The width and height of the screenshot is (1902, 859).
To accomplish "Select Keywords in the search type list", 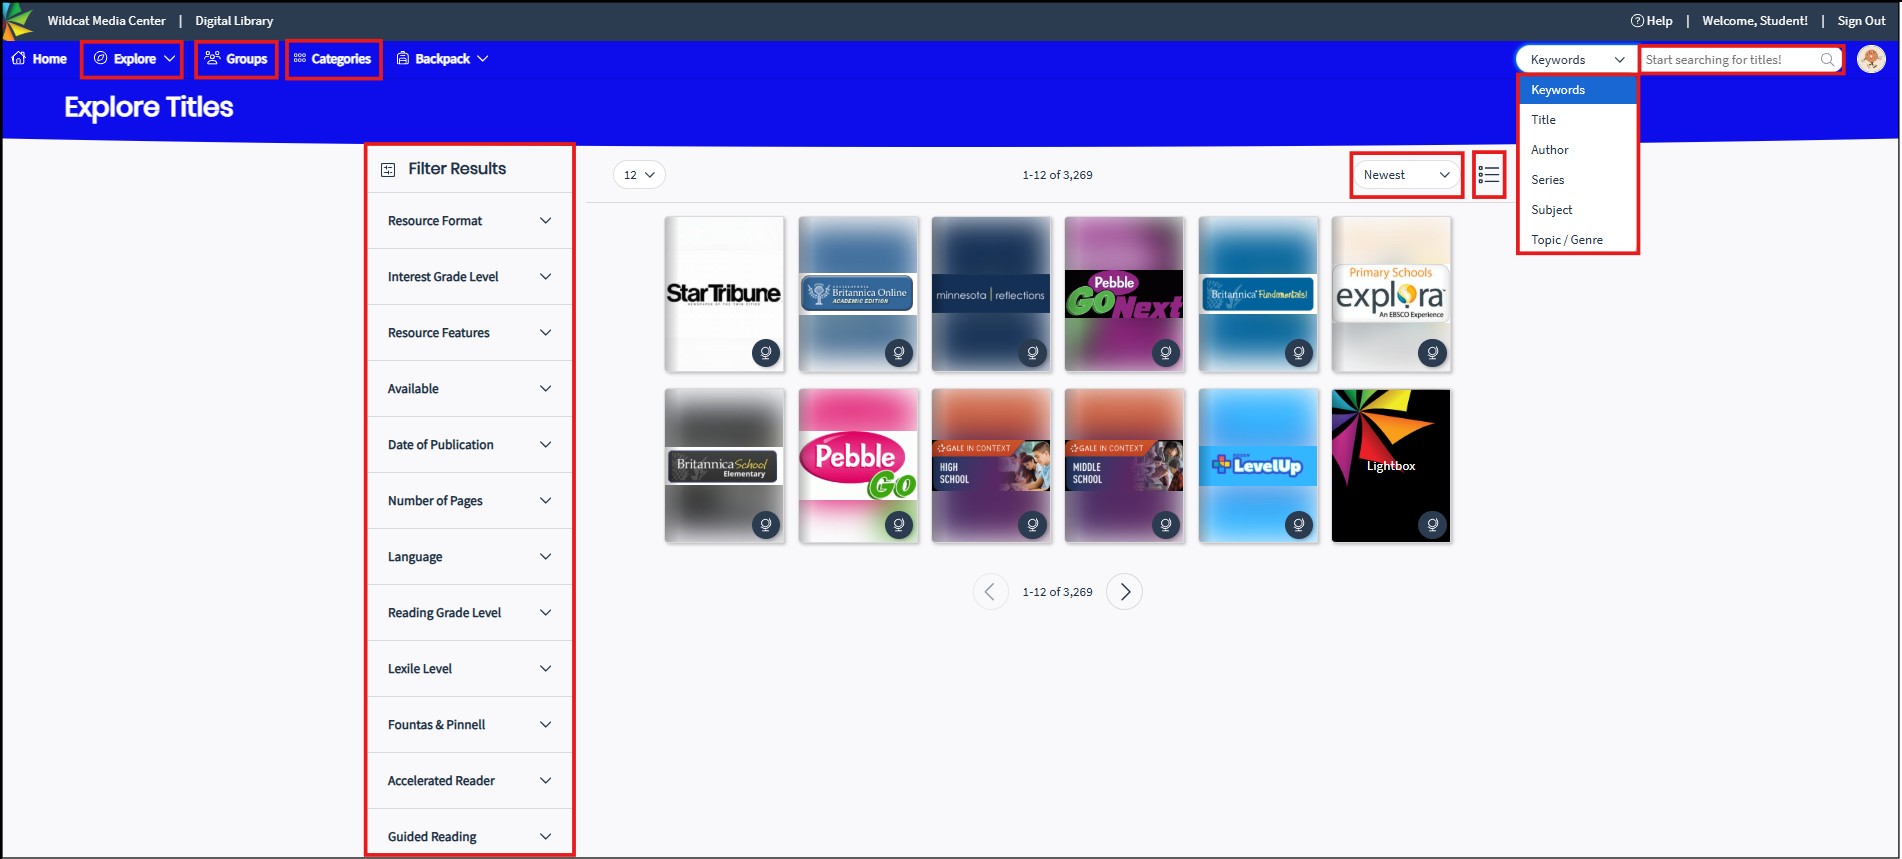I will (1577, 89).
